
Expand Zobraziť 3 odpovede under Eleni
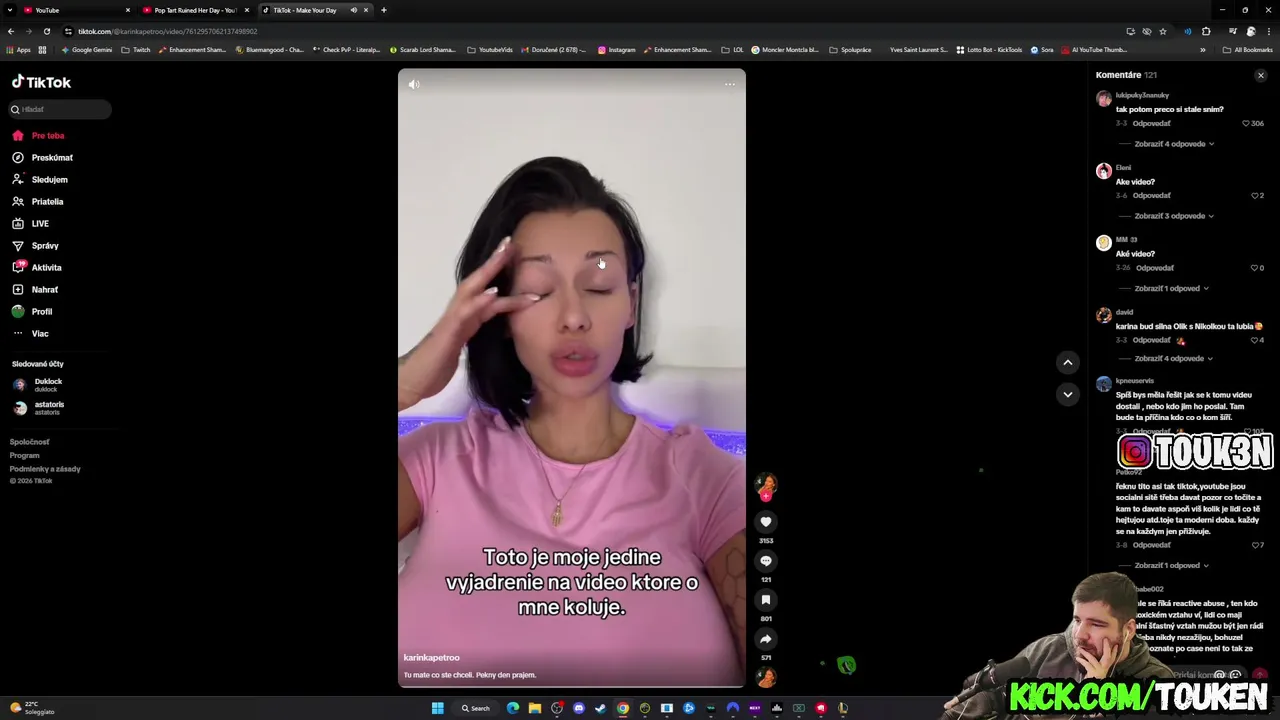(x=1174, y=216)
